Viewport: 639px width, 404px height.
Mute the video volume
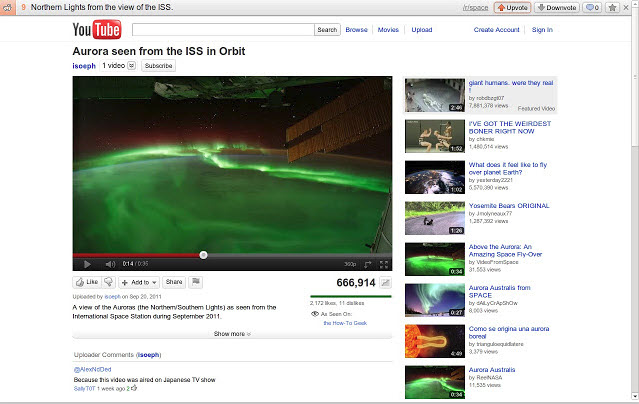point(110,264)
